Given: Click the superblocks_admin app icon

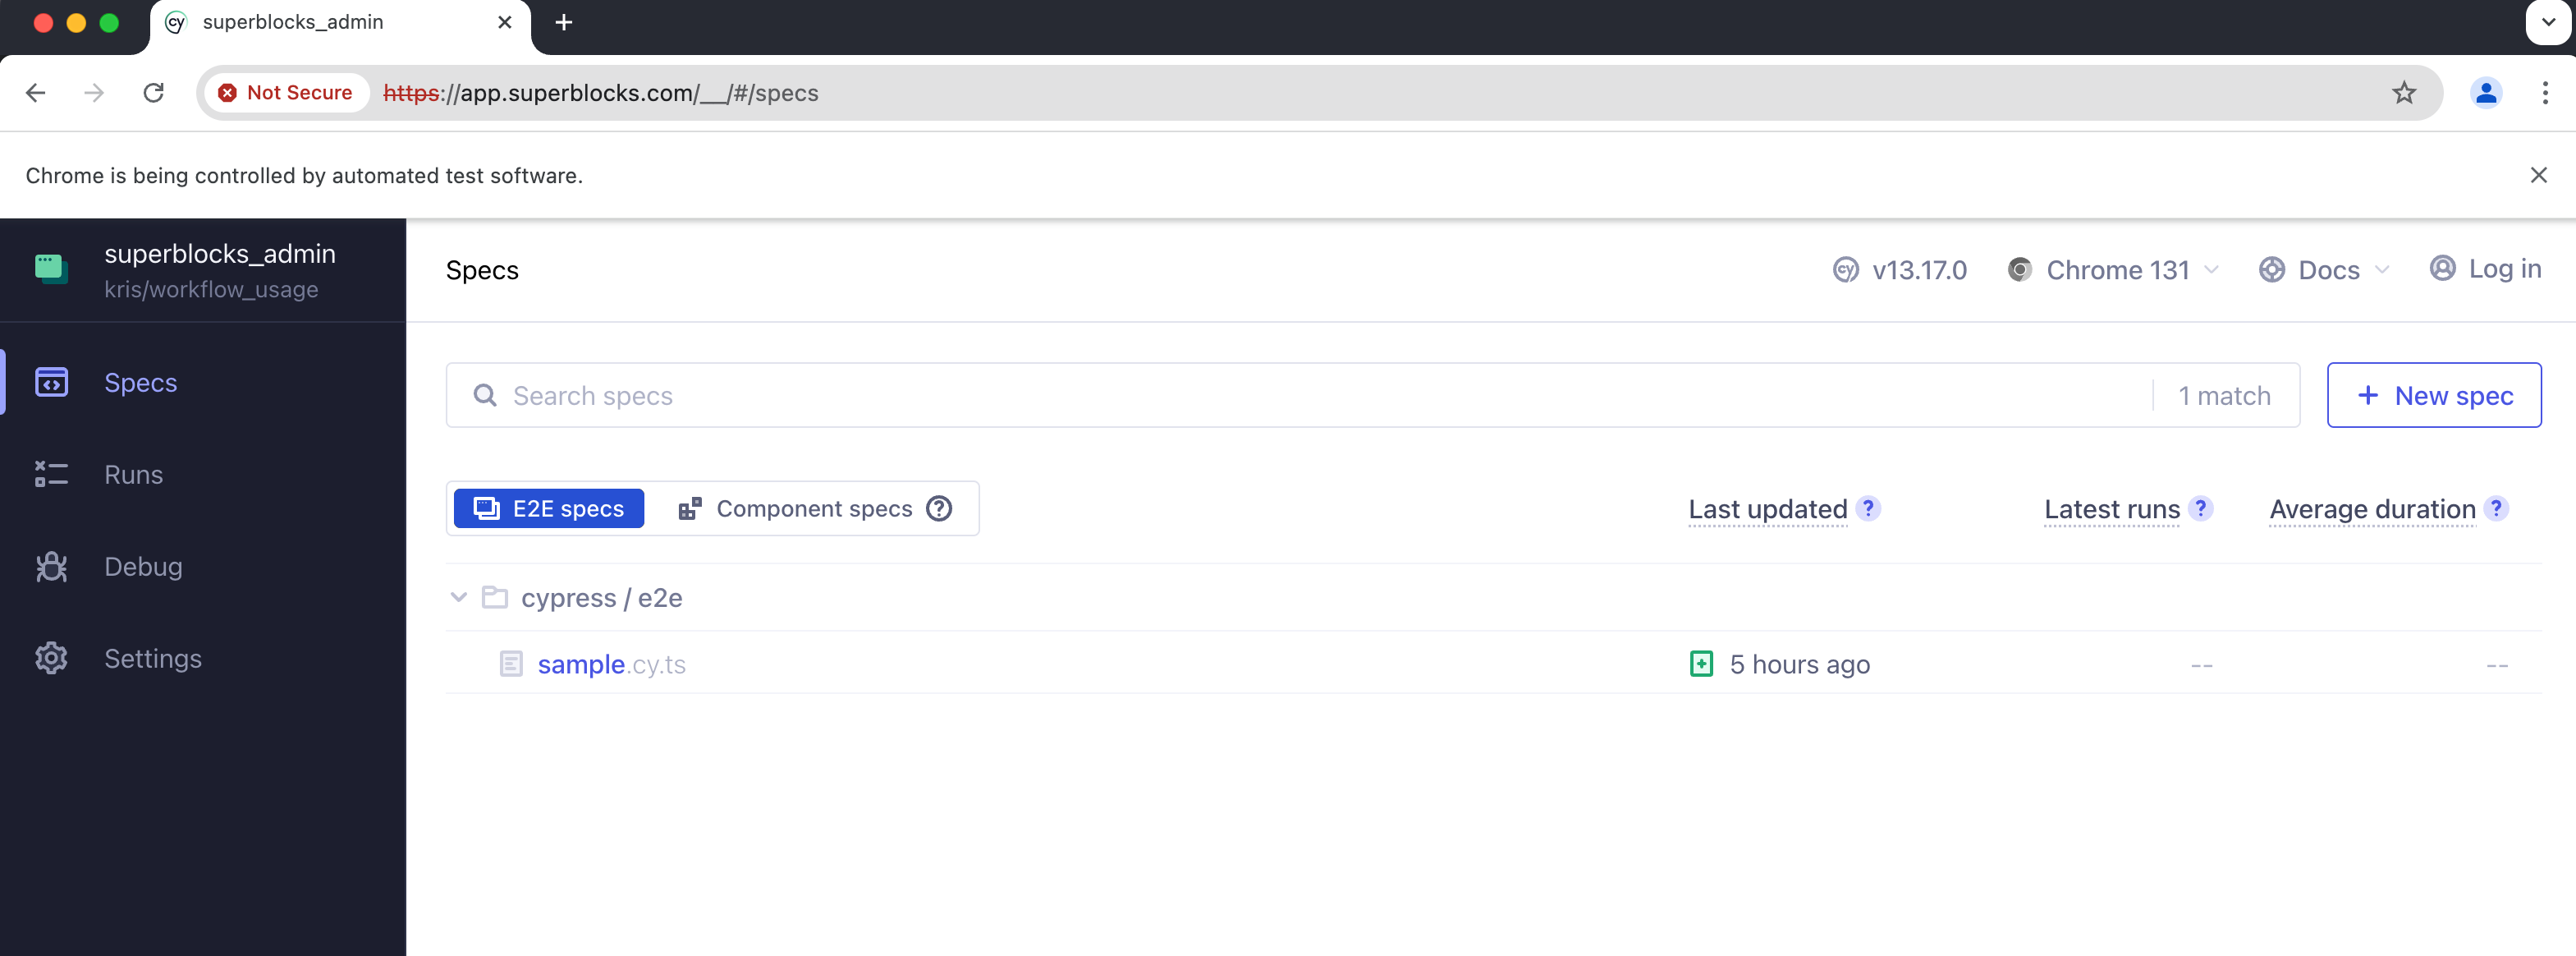Looking at the screenshot, I should point(49,268).
